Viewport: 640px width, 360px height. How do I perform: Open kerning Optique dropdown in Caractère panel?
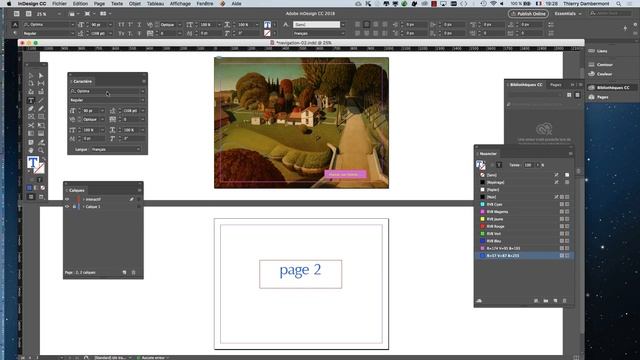pos(102,120)
